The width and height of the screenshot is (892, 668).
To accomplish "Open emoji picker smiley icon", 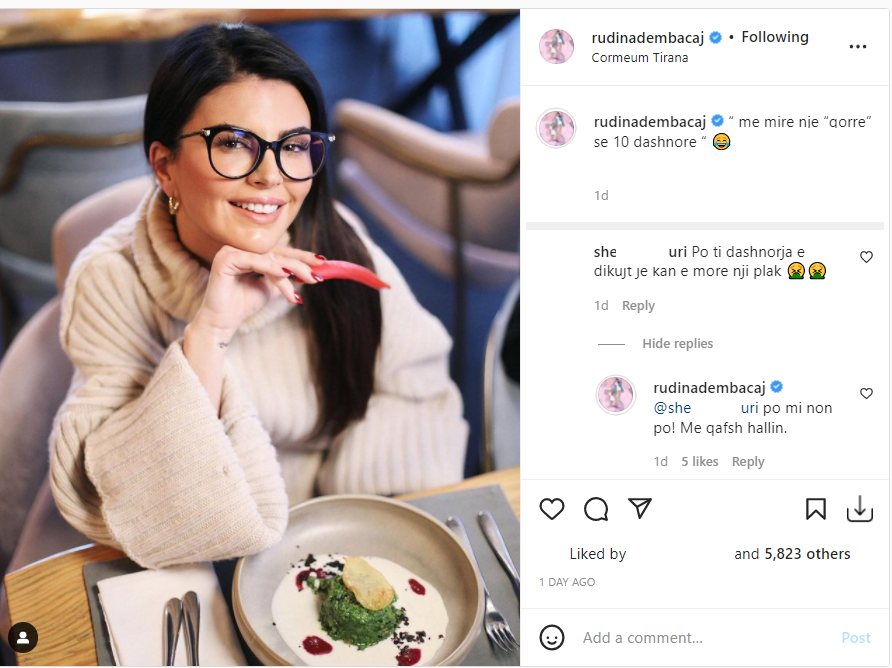I will click(x=551, y=637).
